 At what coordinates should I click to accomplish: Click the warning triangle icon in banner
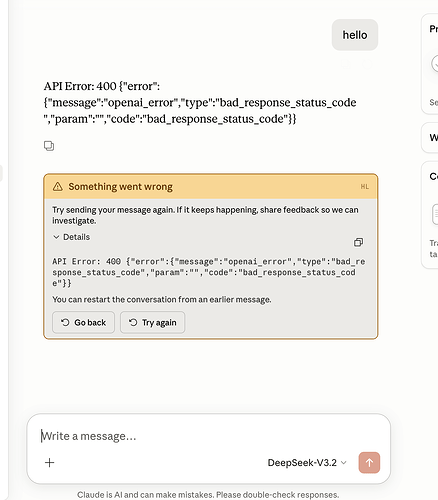[58, 186]
